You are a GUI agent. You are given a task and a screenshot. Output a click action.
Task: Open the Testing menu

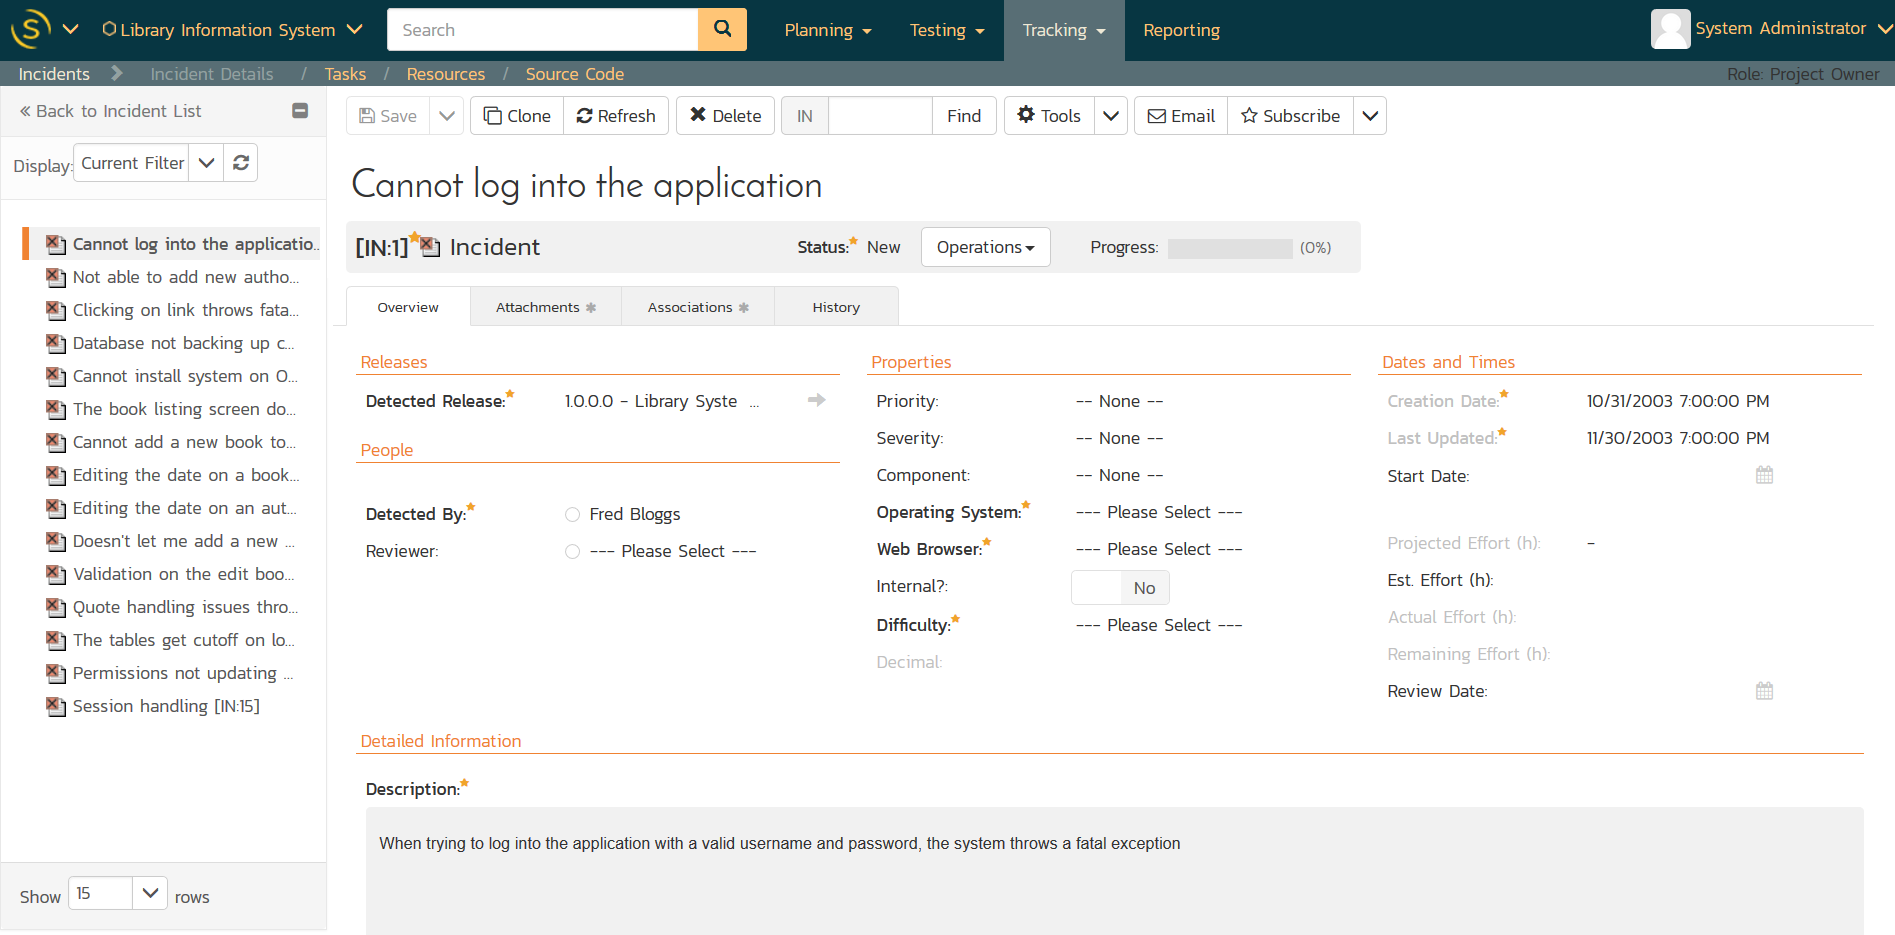[946, 30]
